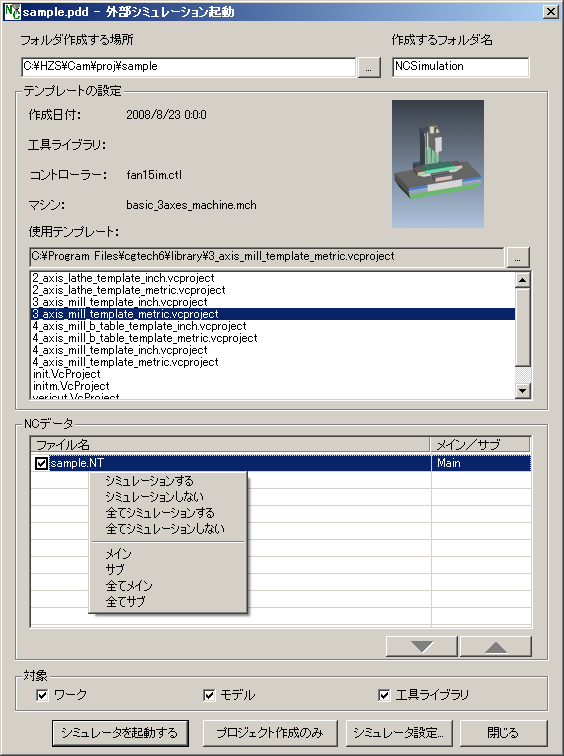Select 全てサブ in the context menu
Screen dimensions: 564x756
[x=125, y=602]
